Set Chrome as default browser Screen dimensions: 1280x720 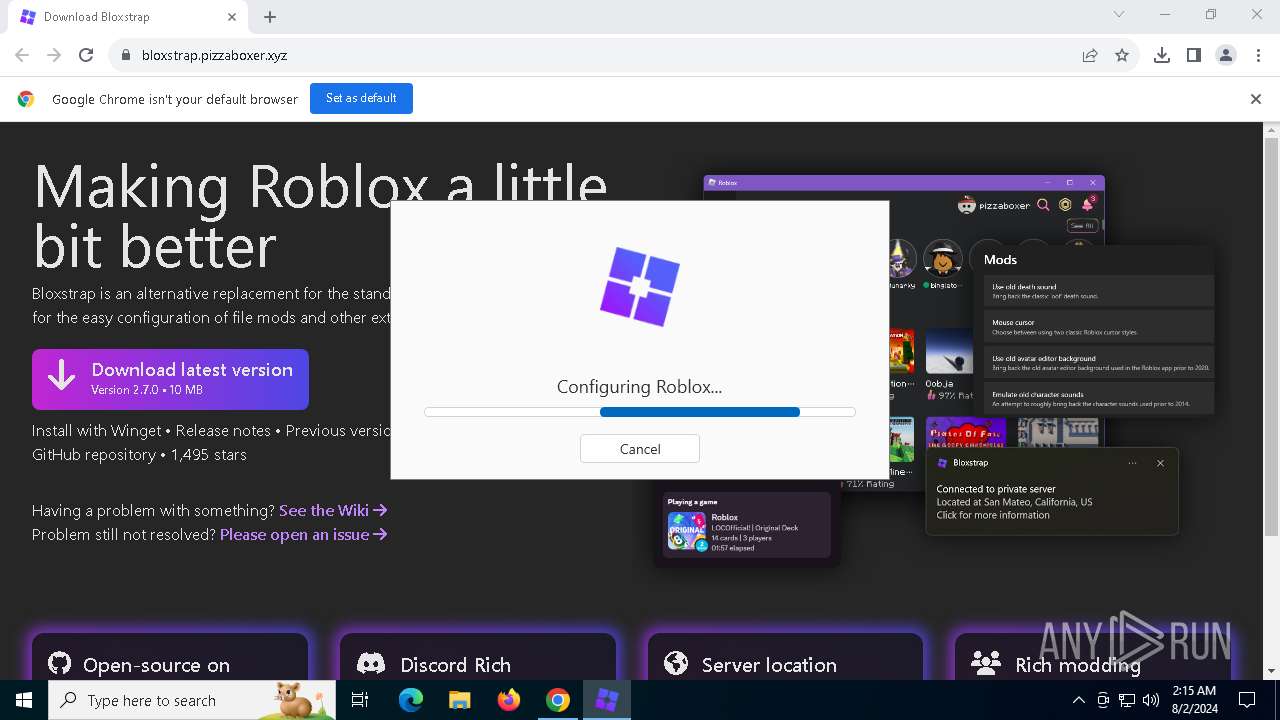pyautogui.click(x=361, y=98)
